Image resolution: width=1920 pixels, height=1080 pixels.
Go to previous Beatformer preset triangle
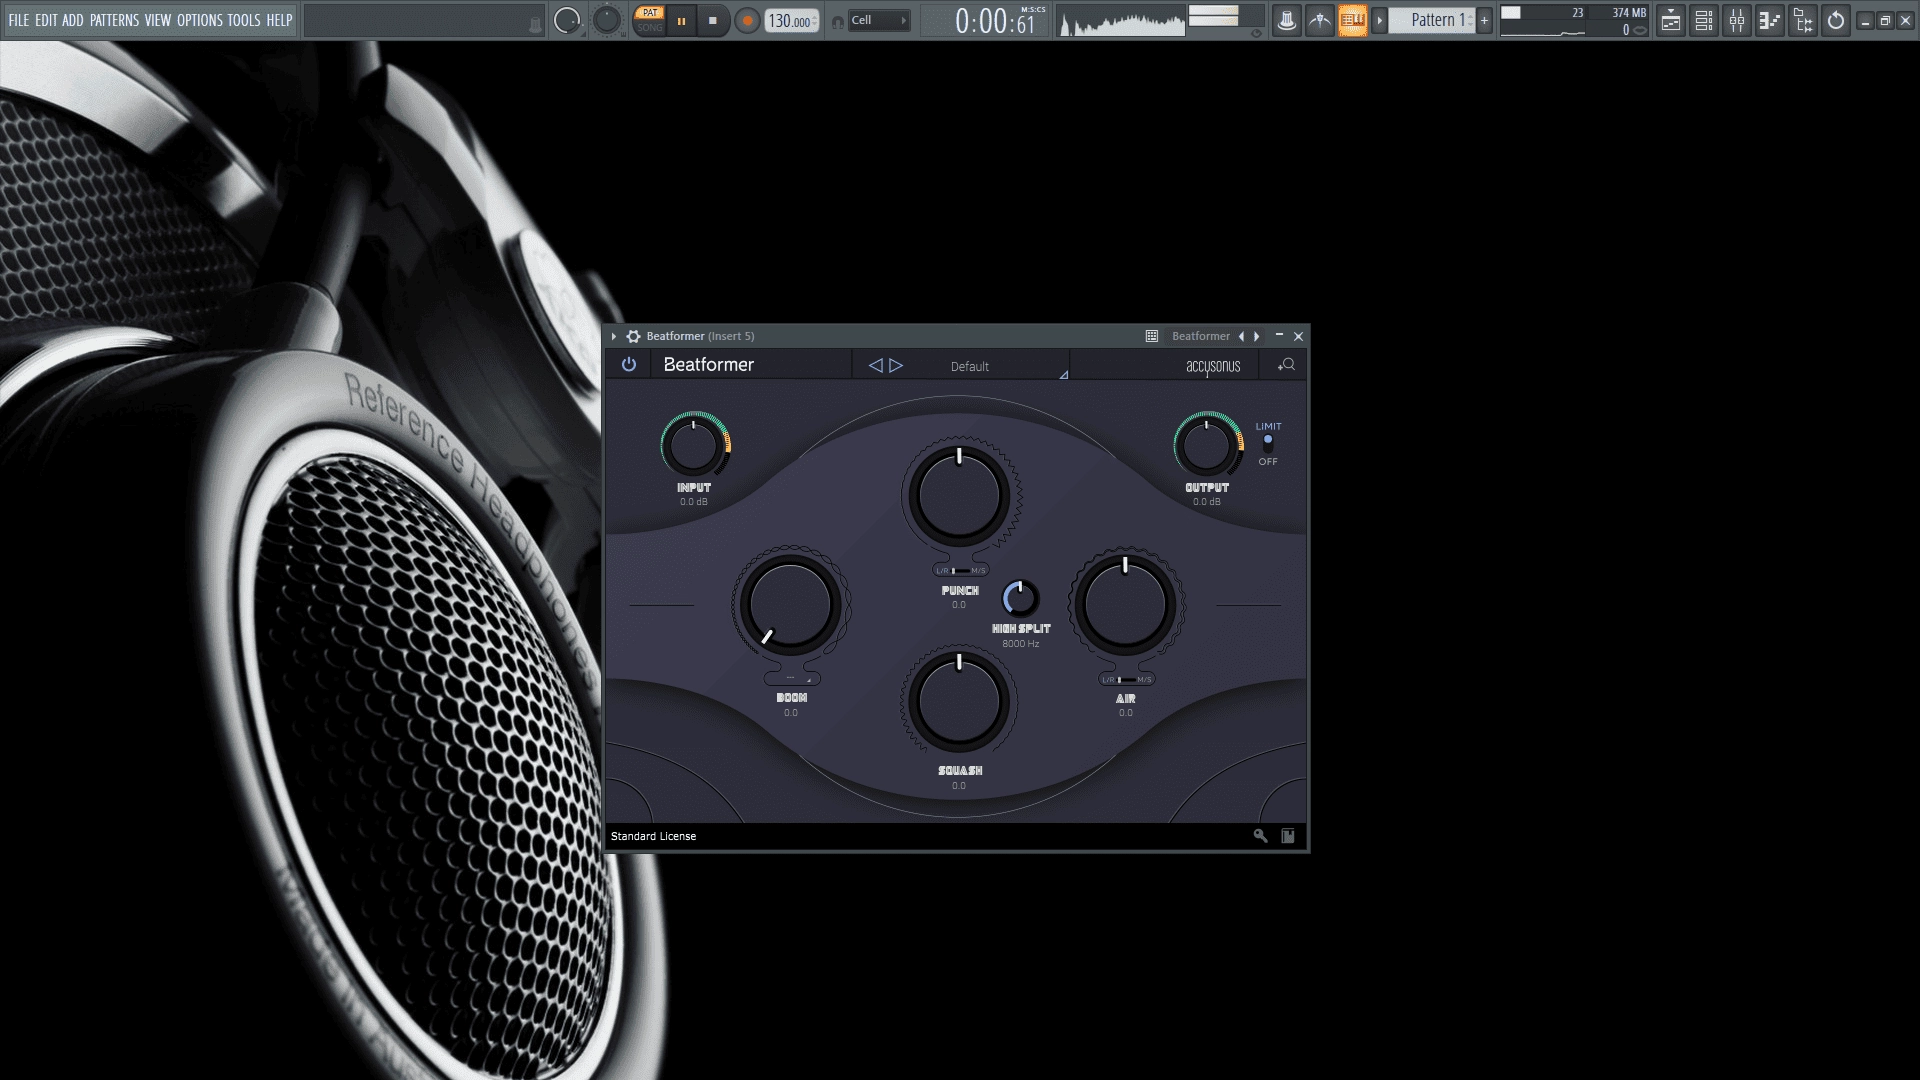point(875,366)
